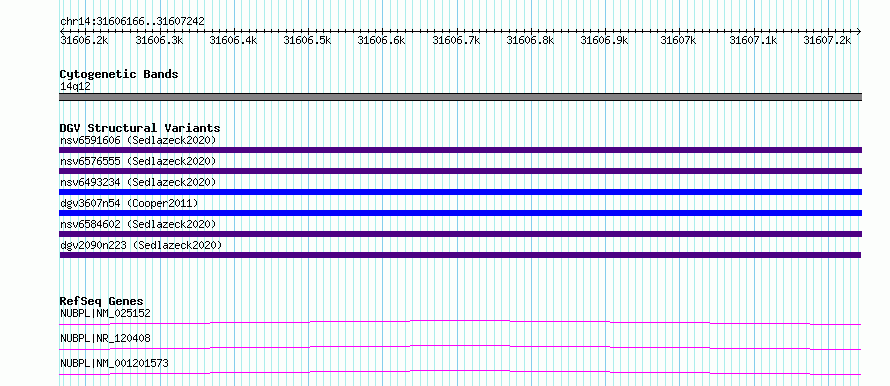Click the 31607.1k ruler tick label
Screen dimensions: 890x386
point(753,40)
